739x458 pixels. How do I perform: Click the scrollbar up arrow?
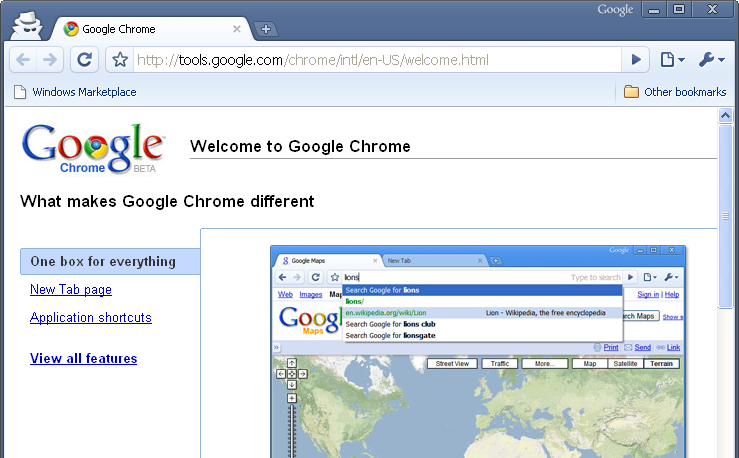coord(725,115)
